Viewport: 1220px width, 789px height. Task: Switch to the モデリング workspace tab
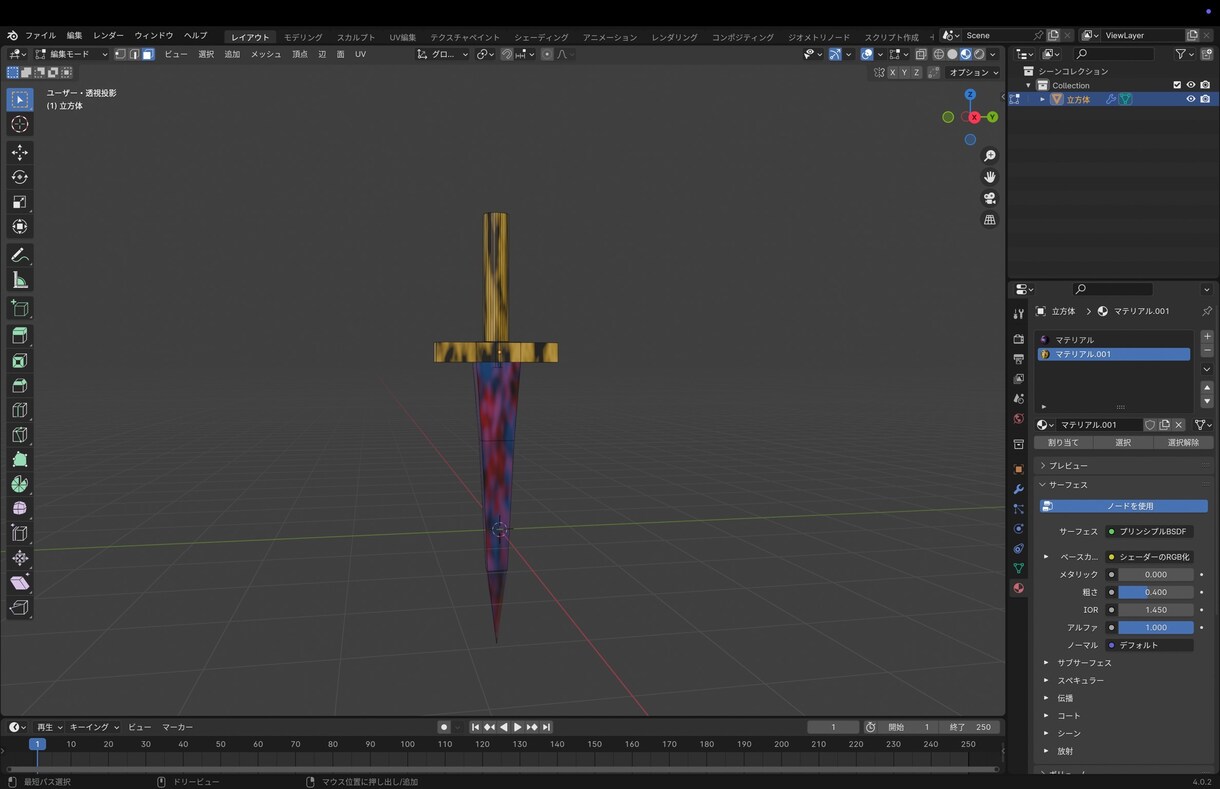pyautogui.click(x=303, y=37)
